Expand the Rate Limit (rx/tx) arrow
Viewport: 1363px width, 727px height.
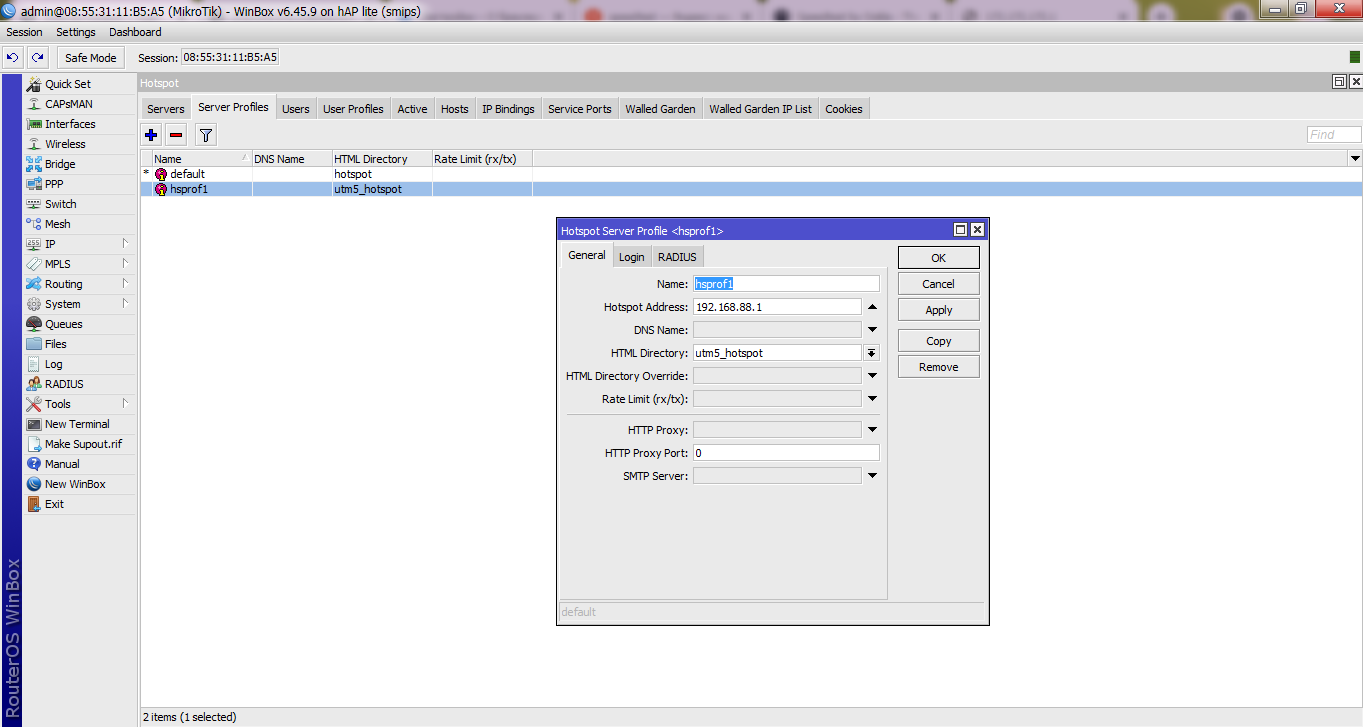872,399
